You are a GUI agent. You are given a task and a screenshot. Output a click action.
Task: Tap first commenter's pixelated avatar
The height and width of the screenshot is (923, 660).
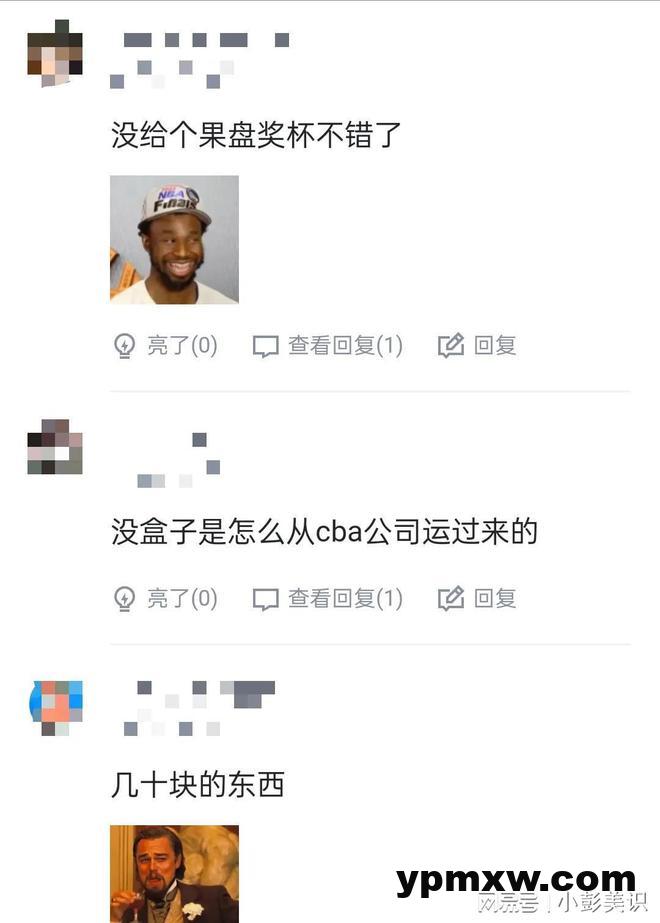(55, 54)
